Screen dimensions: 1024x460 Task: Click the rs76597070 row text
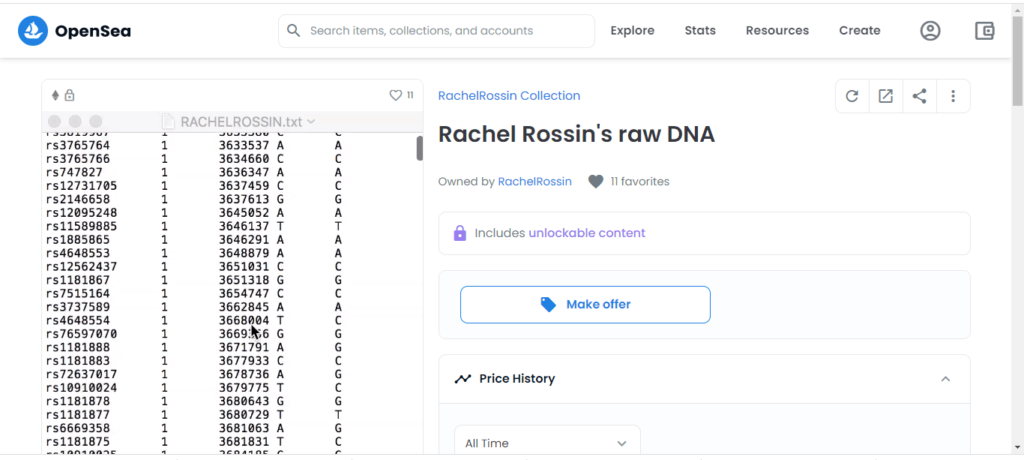82,334
